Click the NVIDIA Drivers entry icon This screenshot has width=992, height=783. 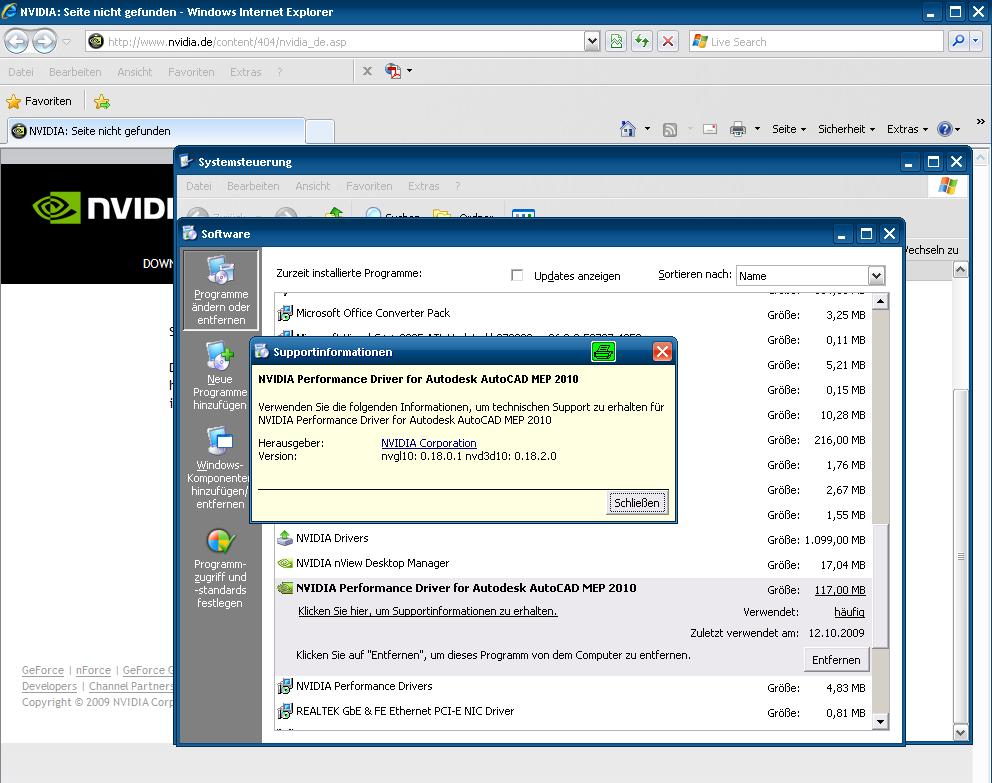click(x=285, y=538)
